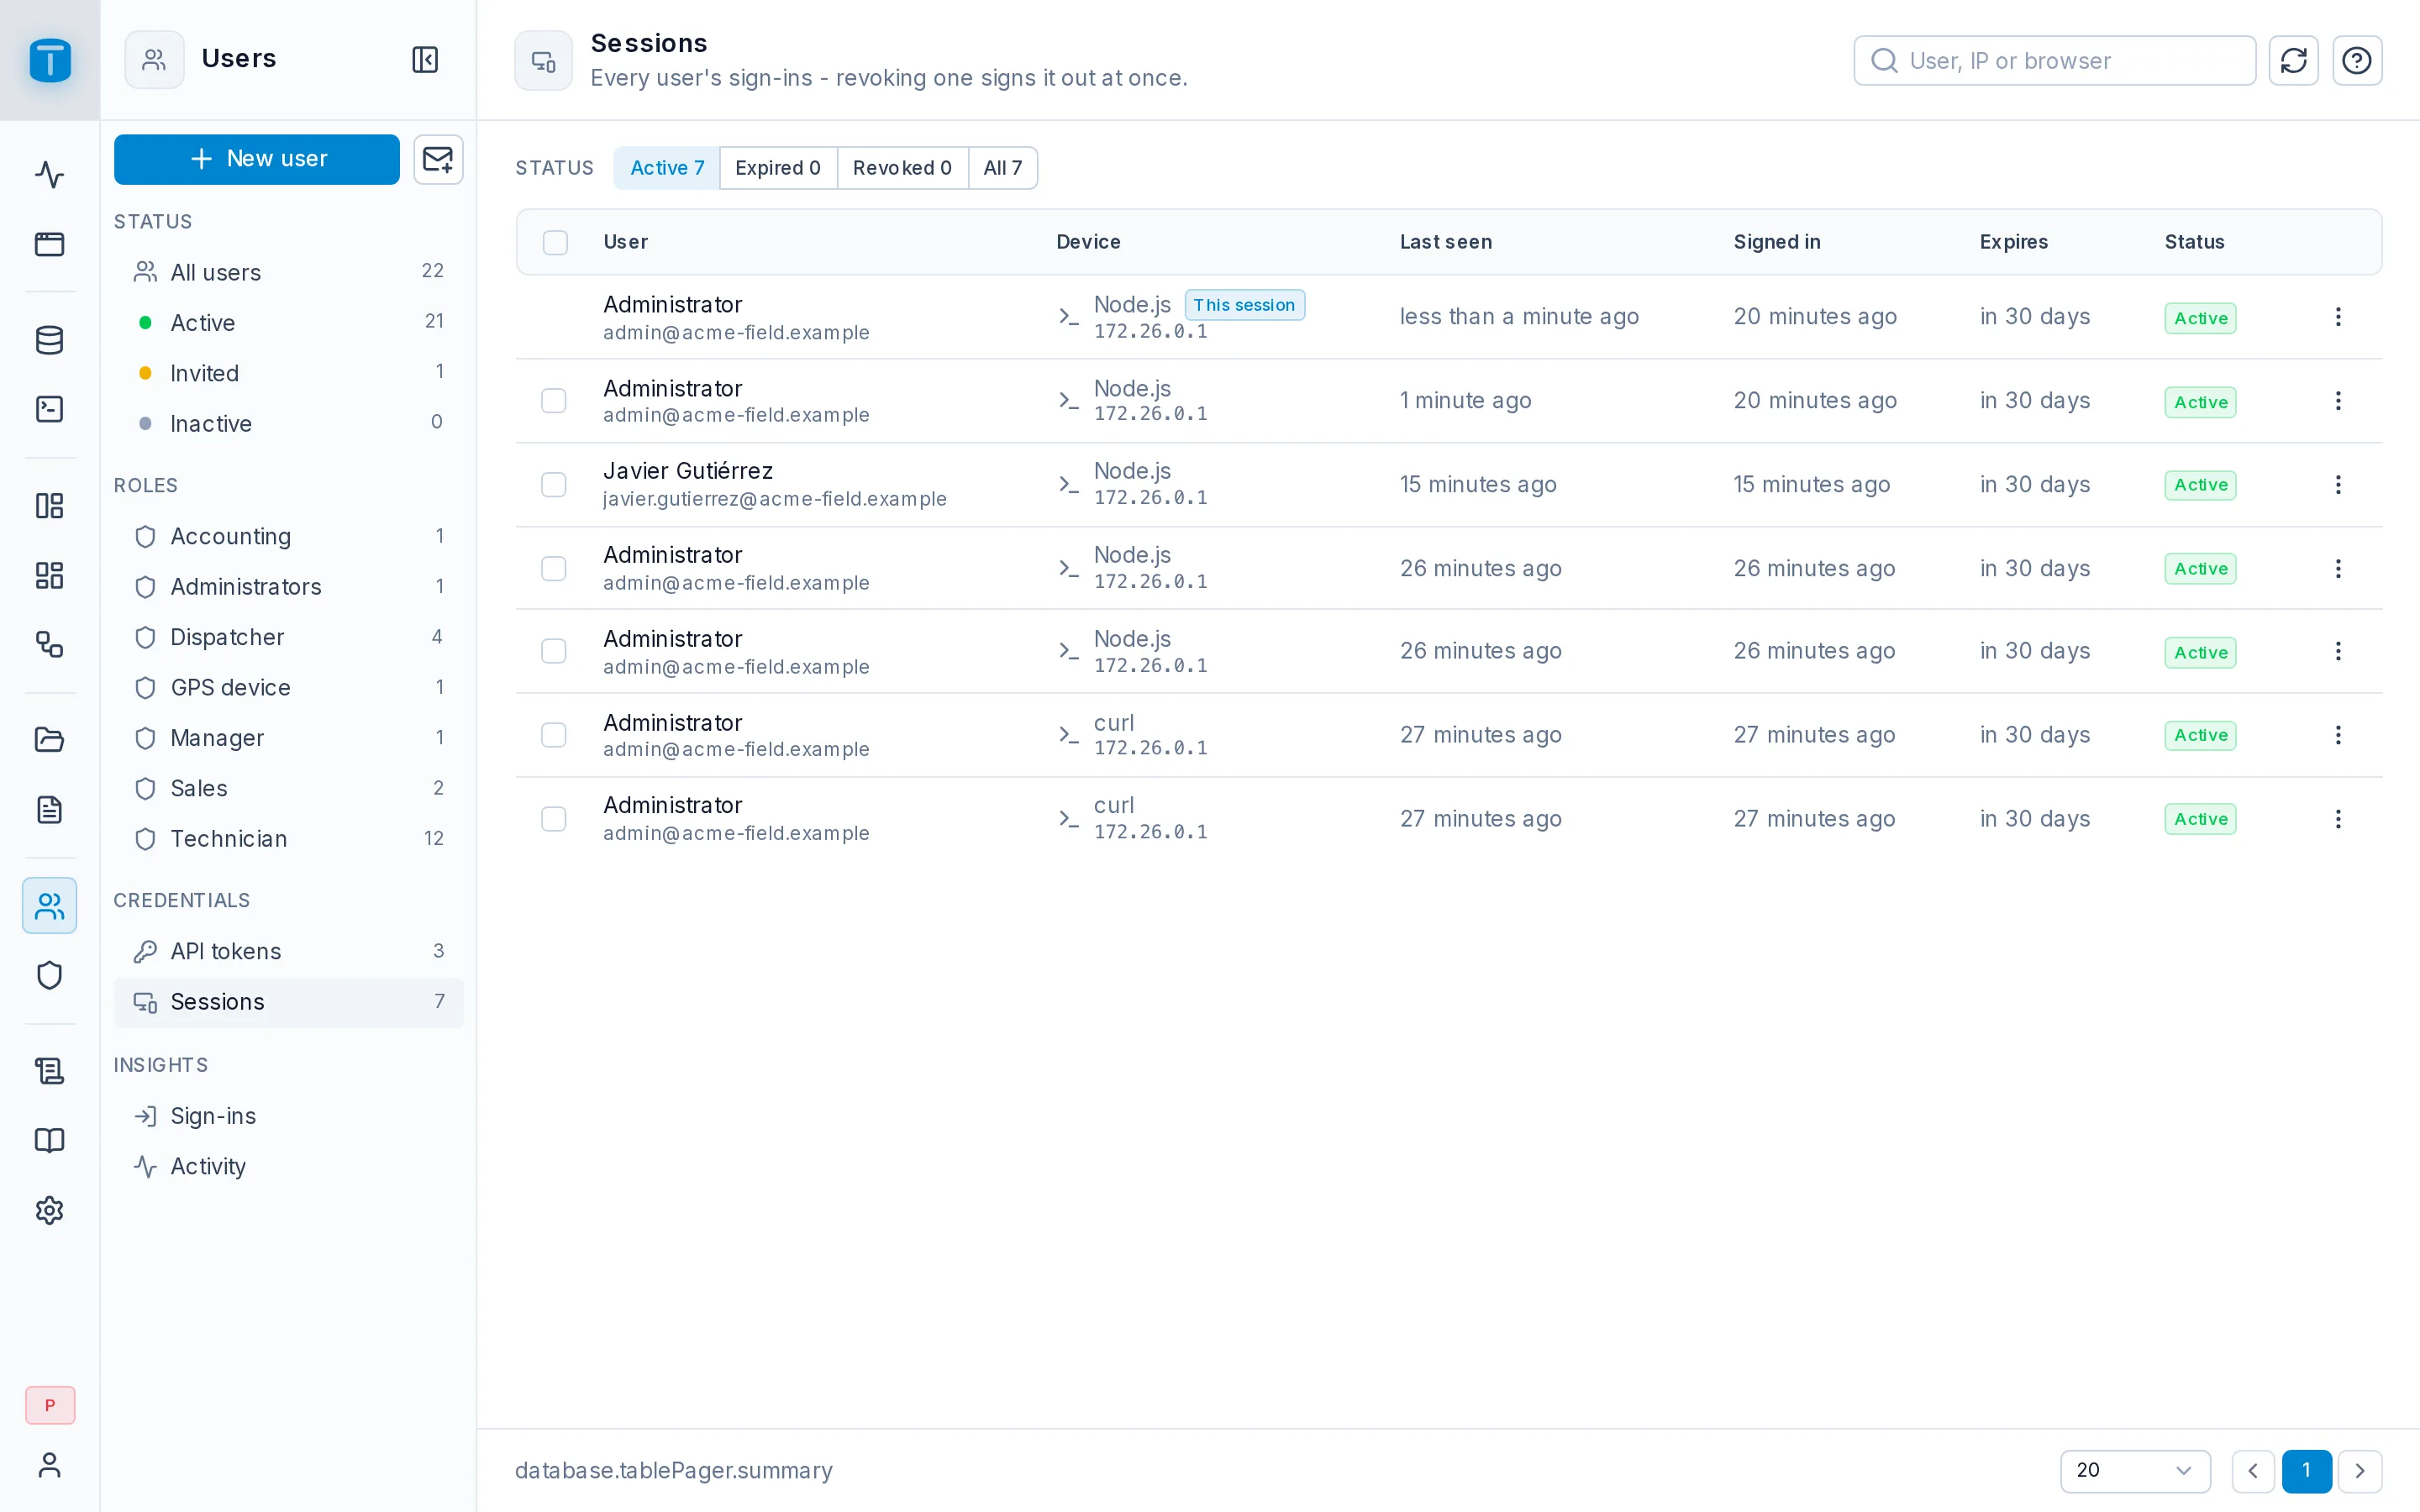
Task: Filter by Dispatcher role
Action: pyautogui.click(x=289, y=637)
